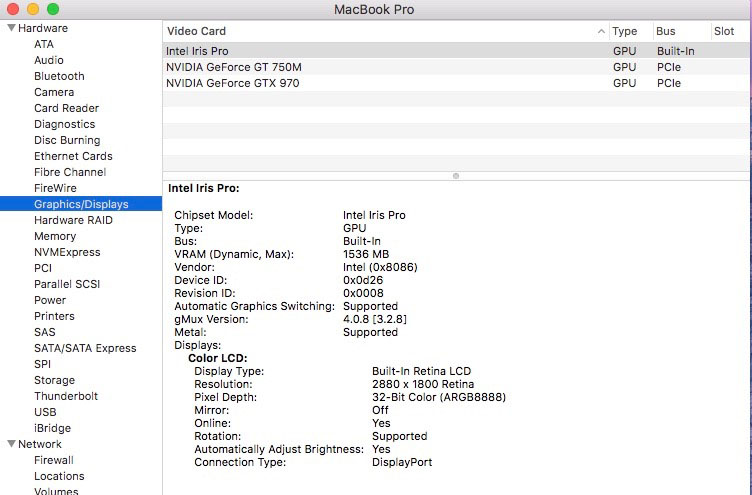The width and height of the screenshot is (752, 495).
Task: Click the MacBook Pro window title
Action: click(x=374, y=9)
